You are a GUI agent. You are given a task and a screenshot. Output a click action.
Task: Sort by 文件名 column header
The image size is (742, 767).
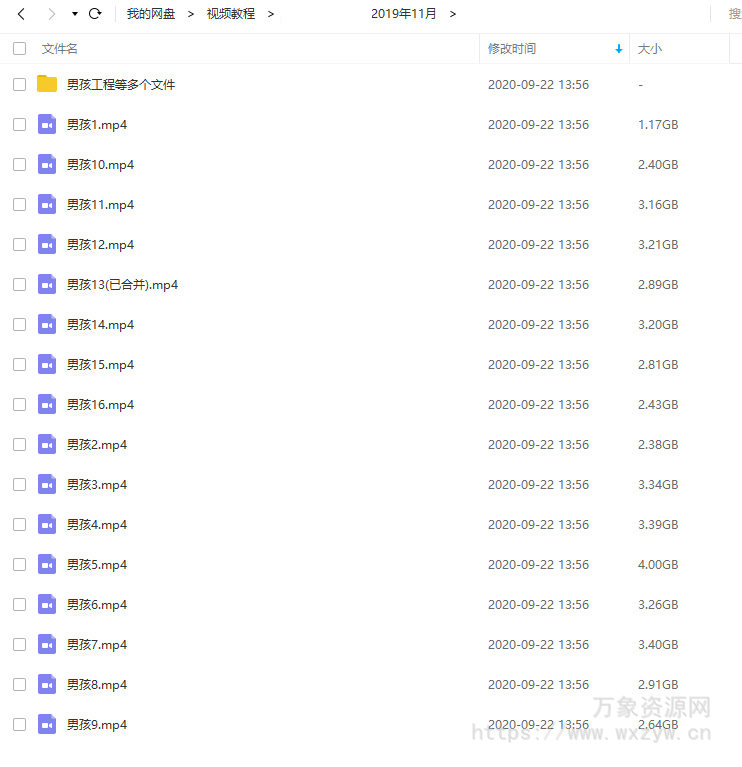pyautogui.click(x=60, y=48)
